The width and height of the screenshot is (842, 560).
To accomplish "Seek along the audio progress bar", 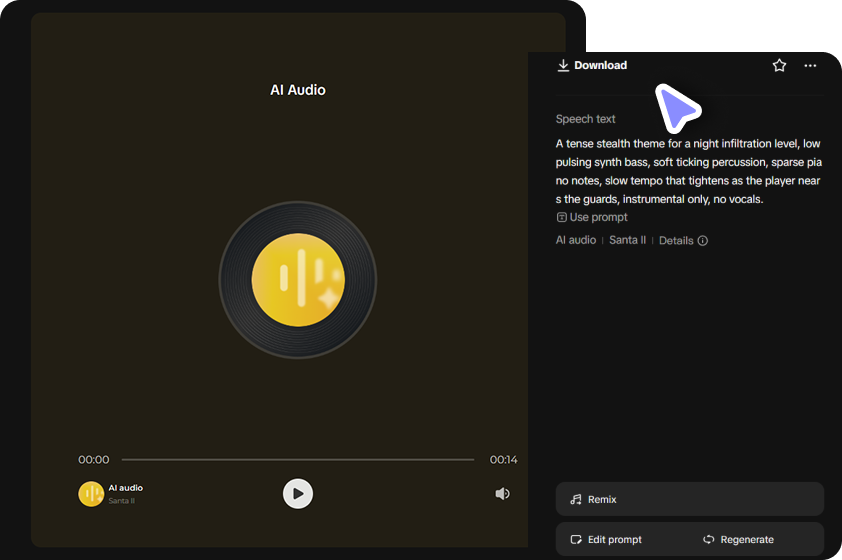I will click(298, 460).
